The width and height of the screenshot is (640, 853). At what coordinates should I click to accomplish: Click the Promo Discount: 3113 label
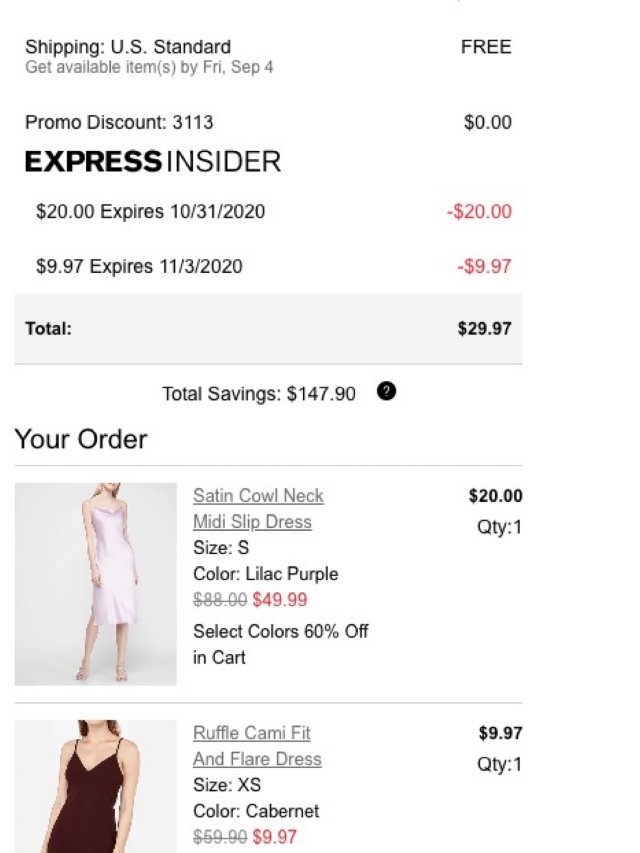point(119,123)
